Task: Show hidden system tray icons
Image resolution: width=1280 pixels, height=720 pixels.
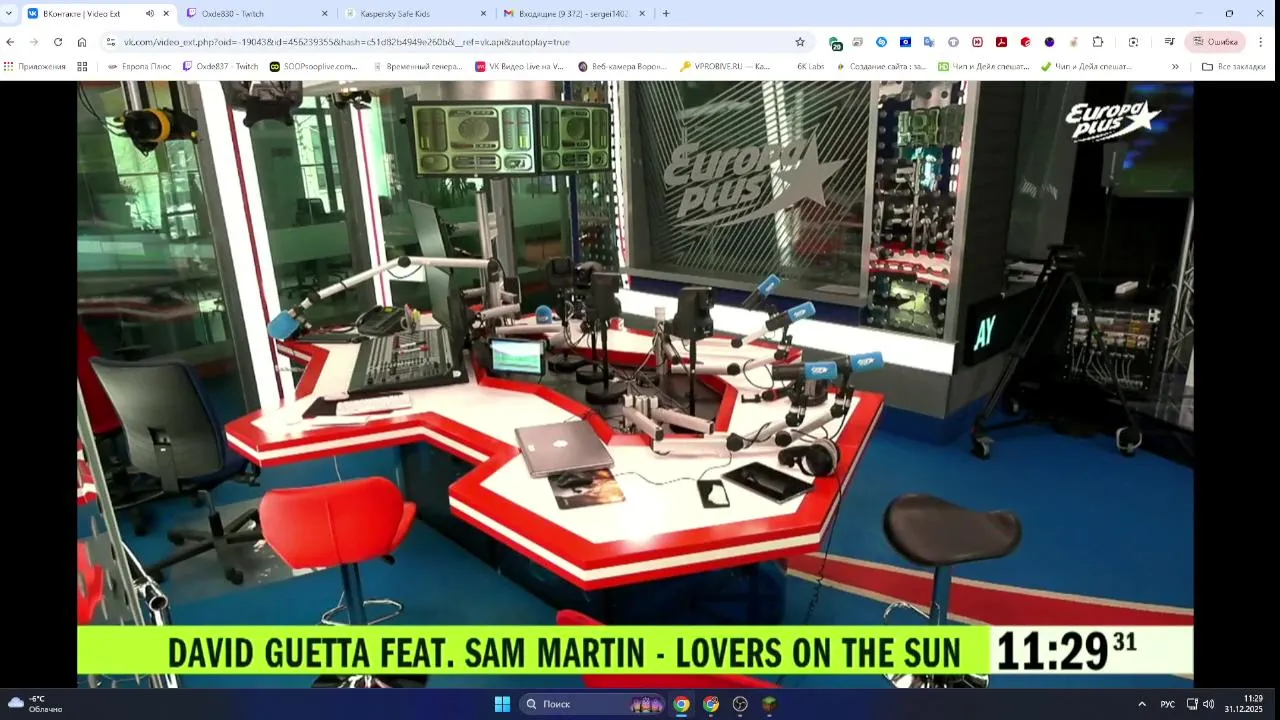Action: pyautogui.click(x=1142, y=704)
